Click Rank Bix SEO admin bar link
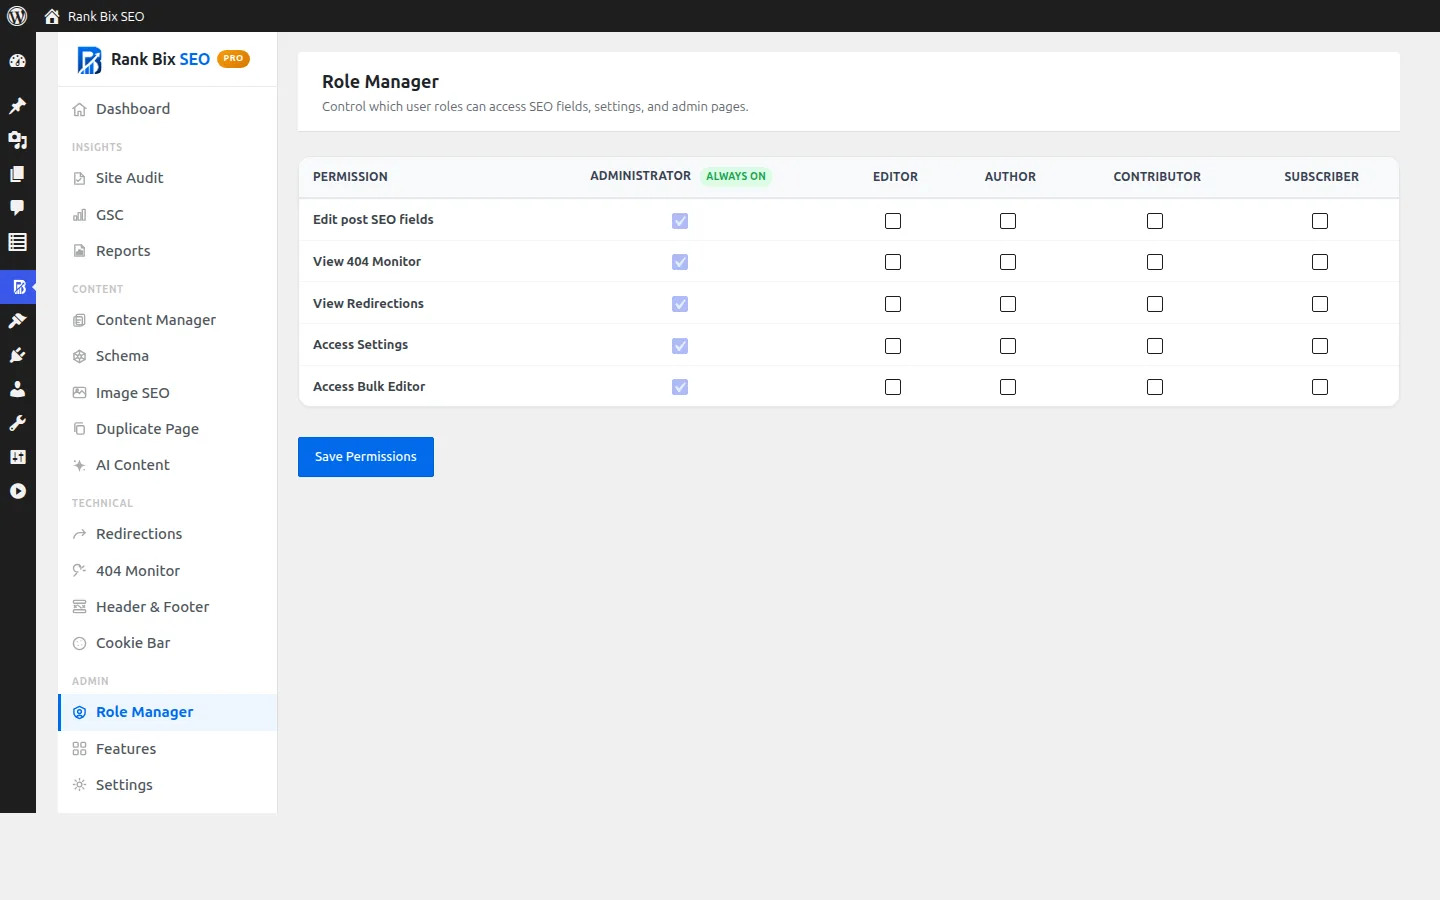Image resolution: width=1440 pixels, height=900 pixels. pyautogui.click(x=106, y=16)
